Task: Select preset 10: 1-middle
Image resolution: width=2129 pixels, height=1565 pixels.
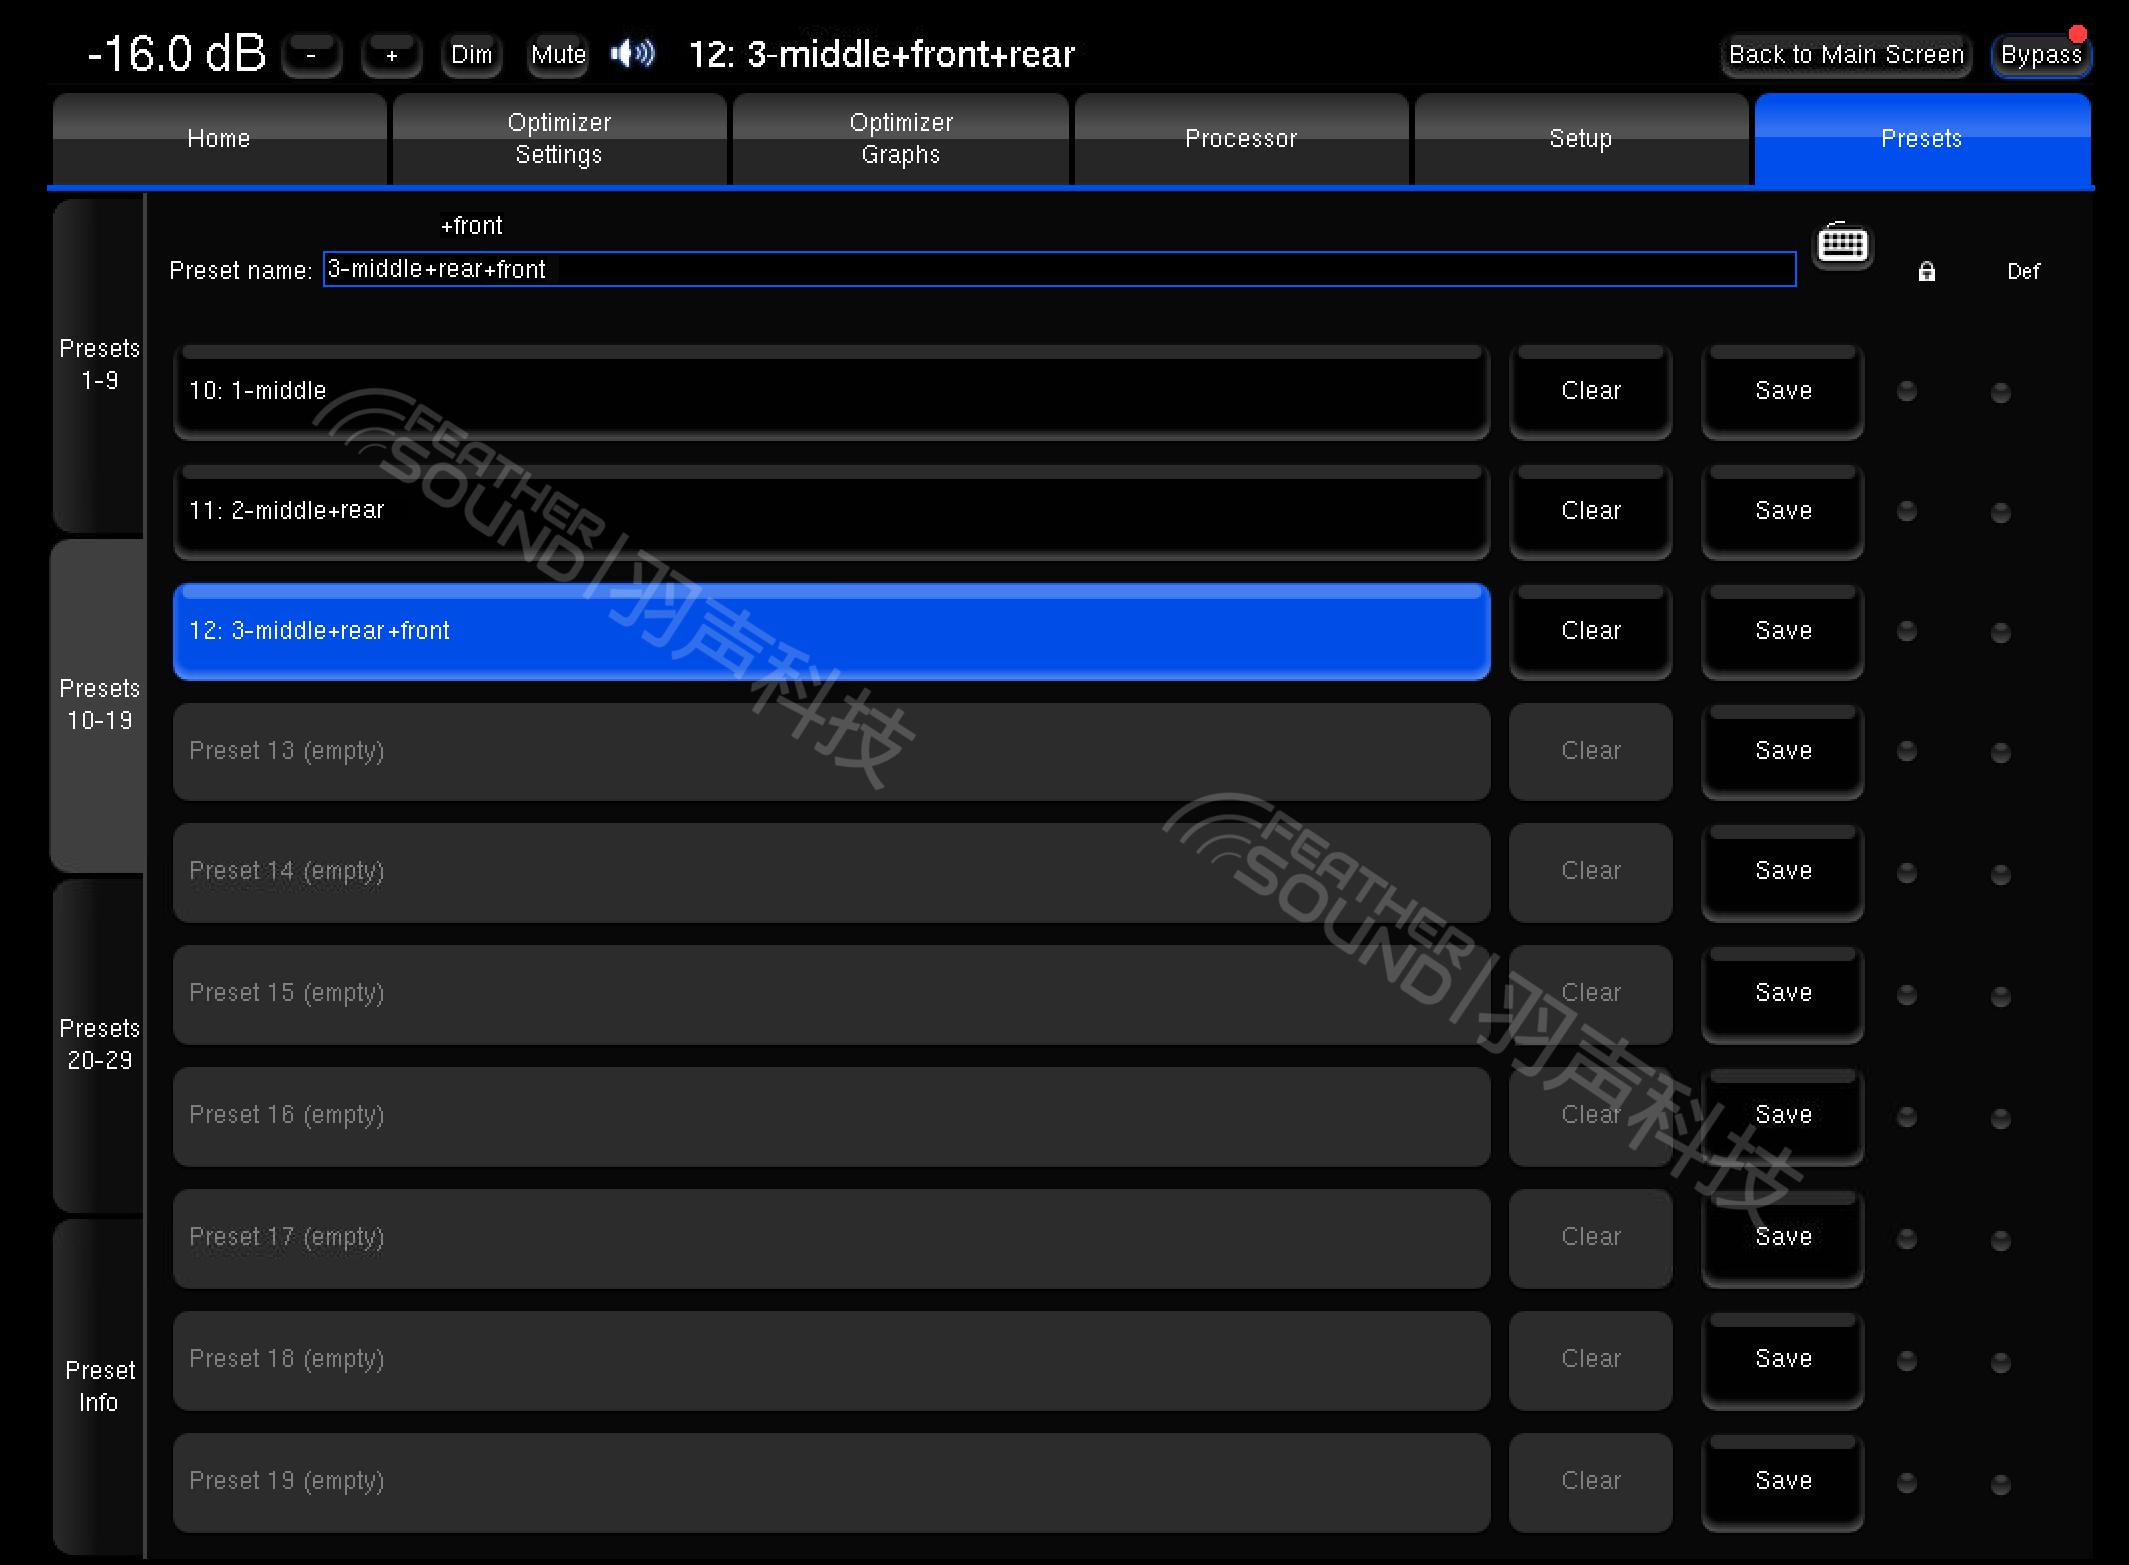Action: coord(830,391)
